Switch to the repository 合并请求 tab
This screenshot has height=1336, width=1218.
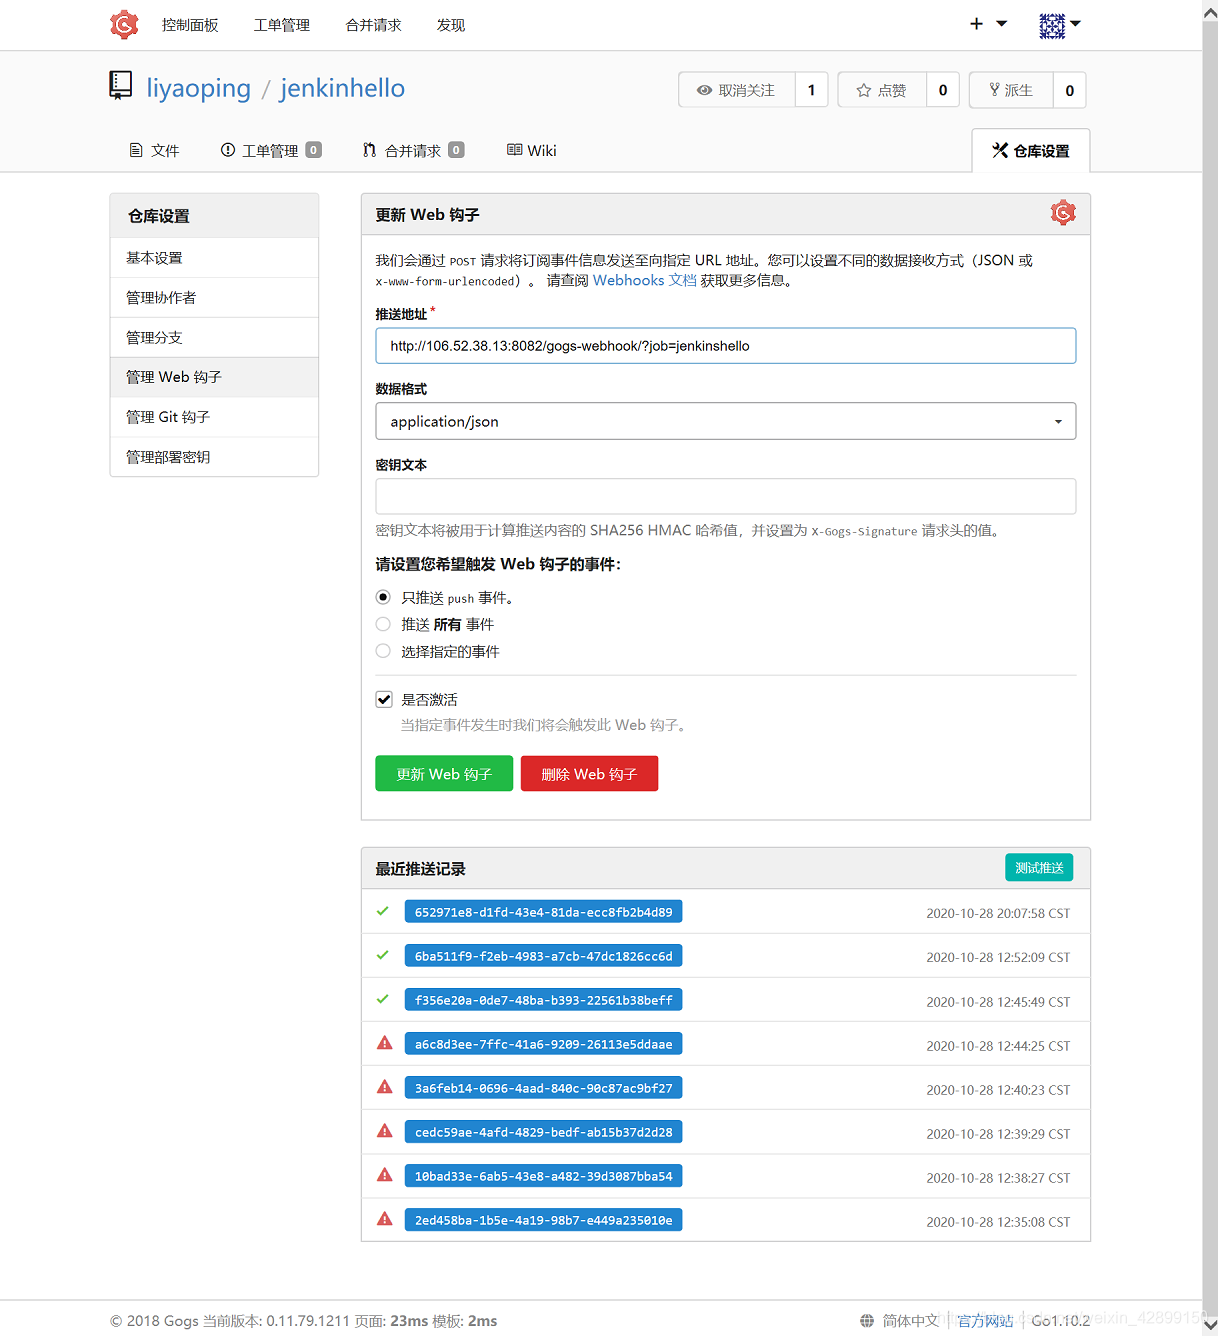413,150
